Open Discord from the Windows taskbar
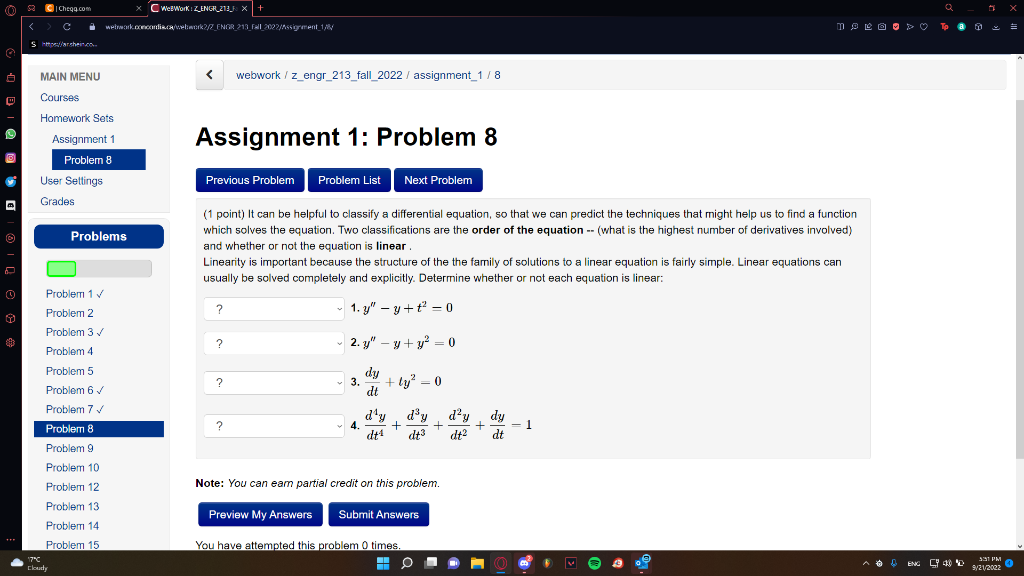The width and height of the screenshot is (1024, 576). pos(525,563)
